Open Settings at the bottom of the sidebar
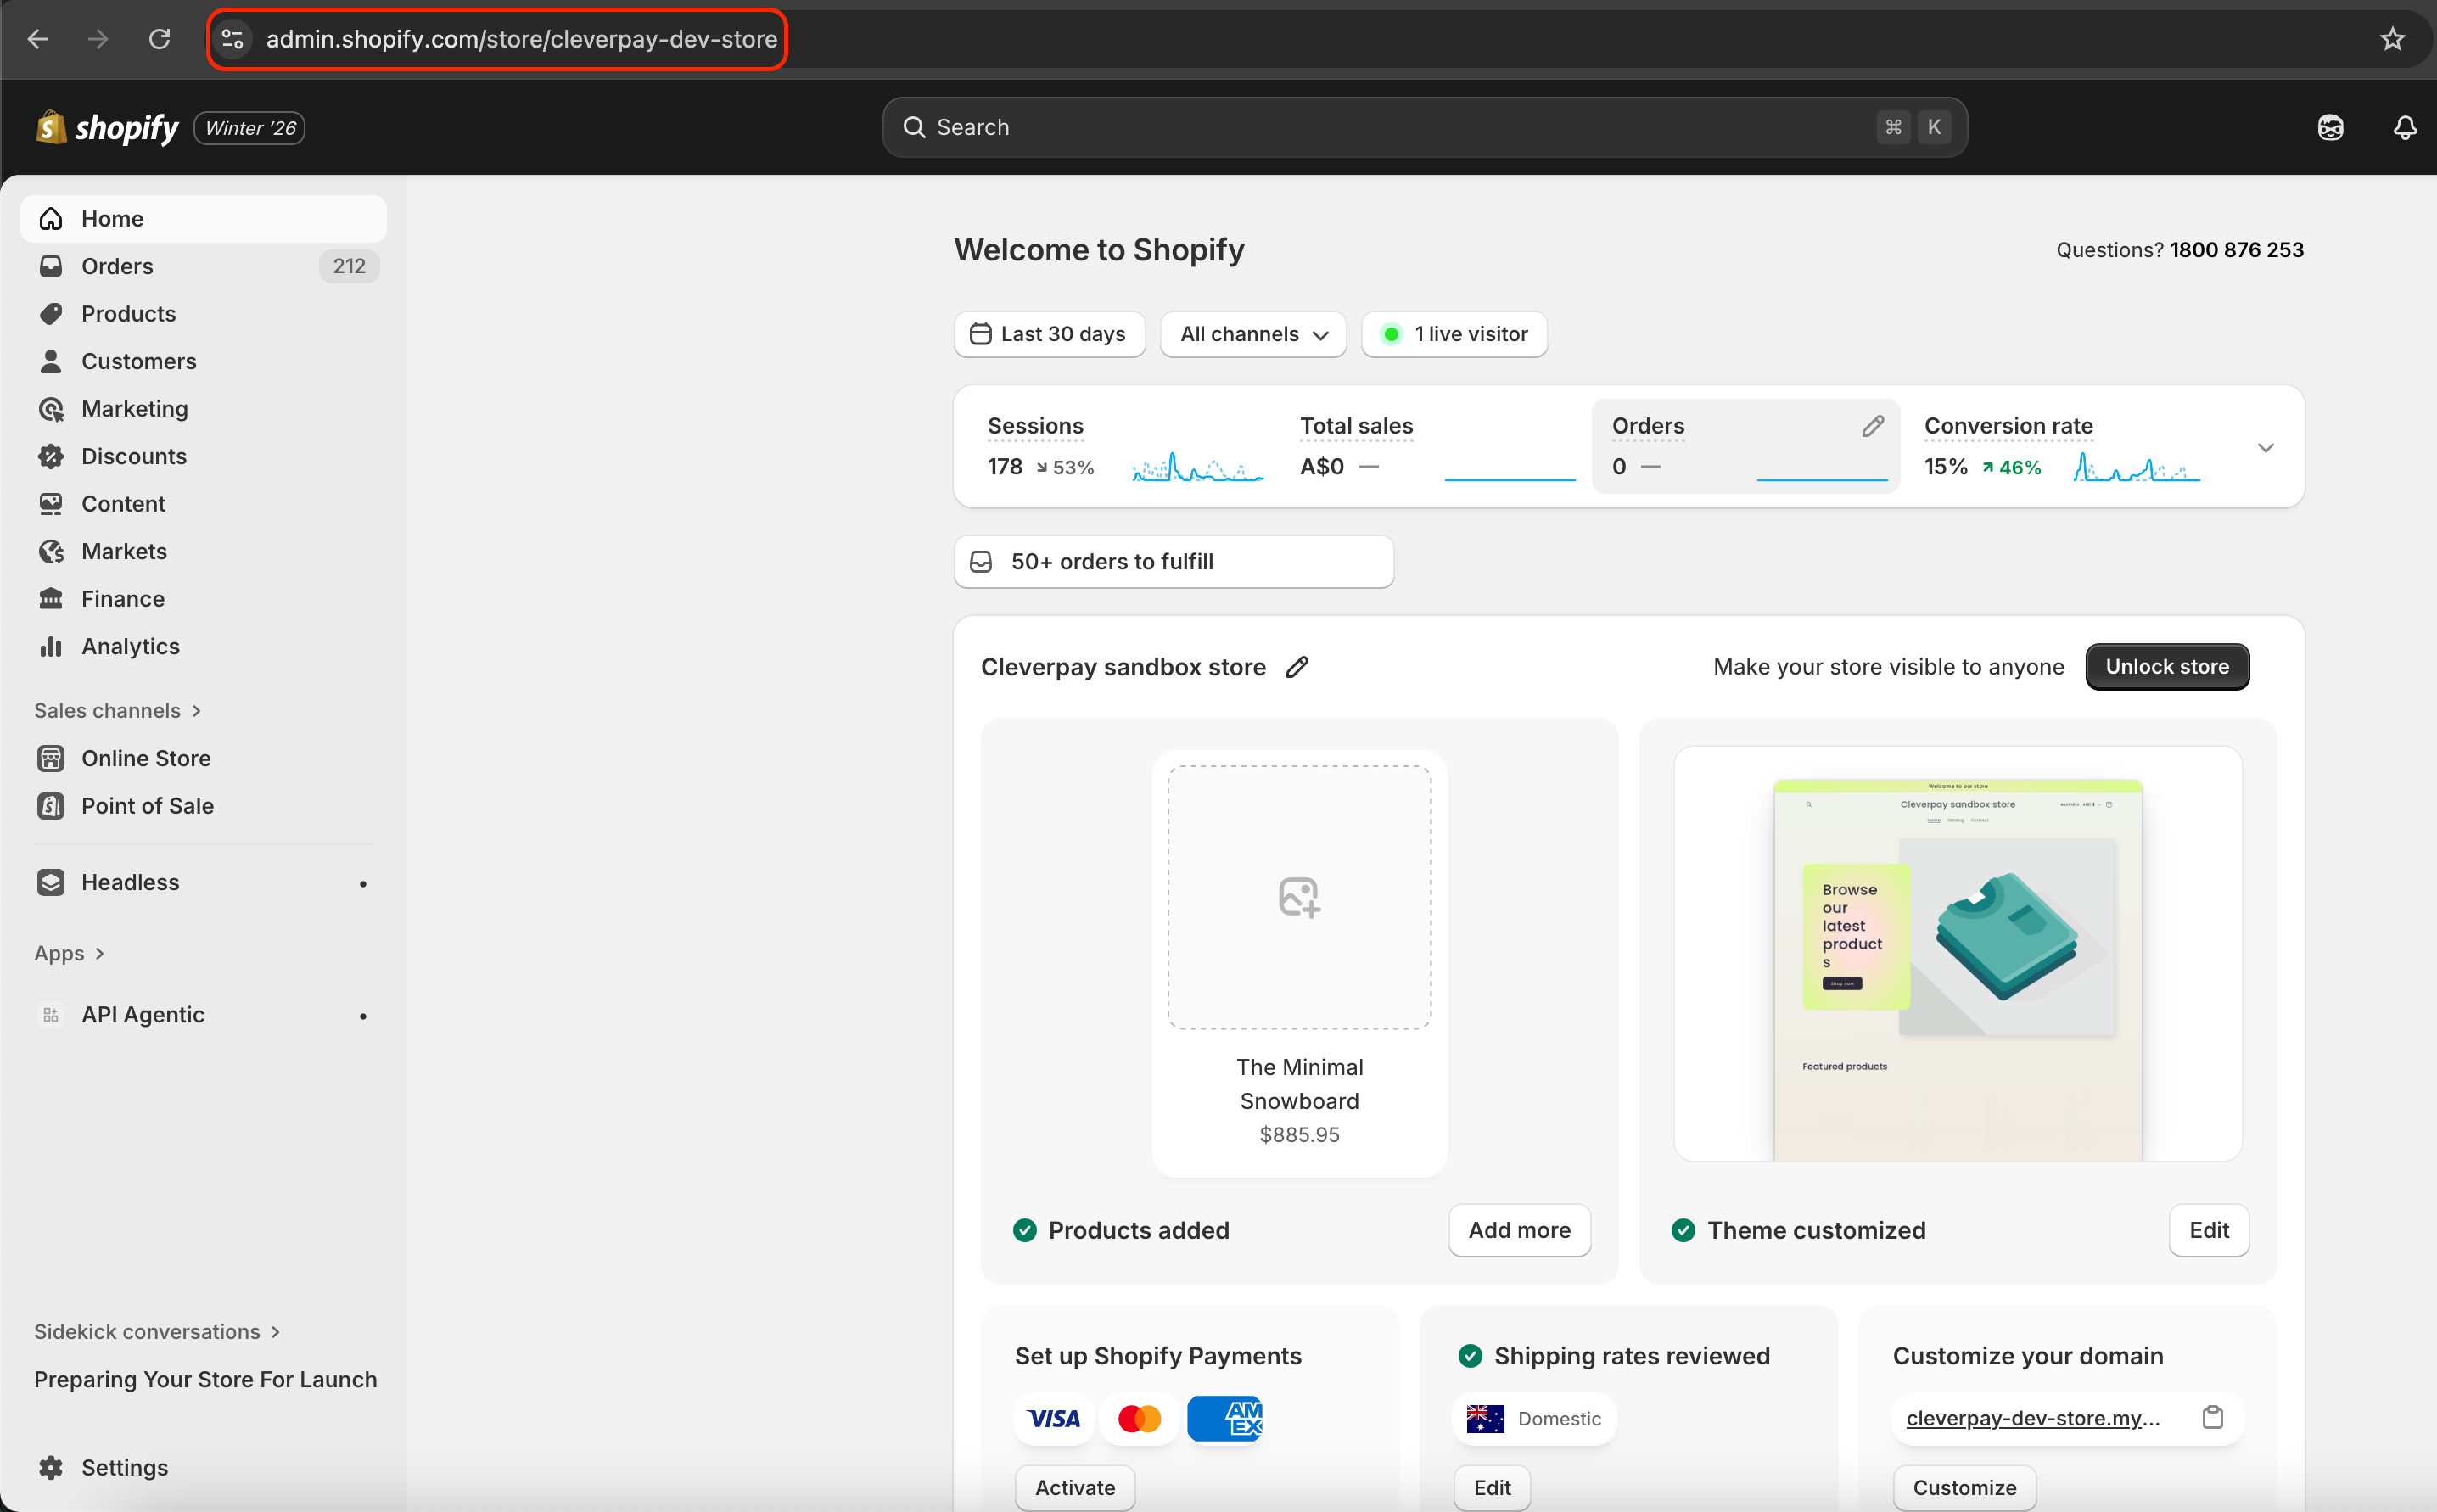The height and width of the screenshot is (1512, 2437). 124,1467
